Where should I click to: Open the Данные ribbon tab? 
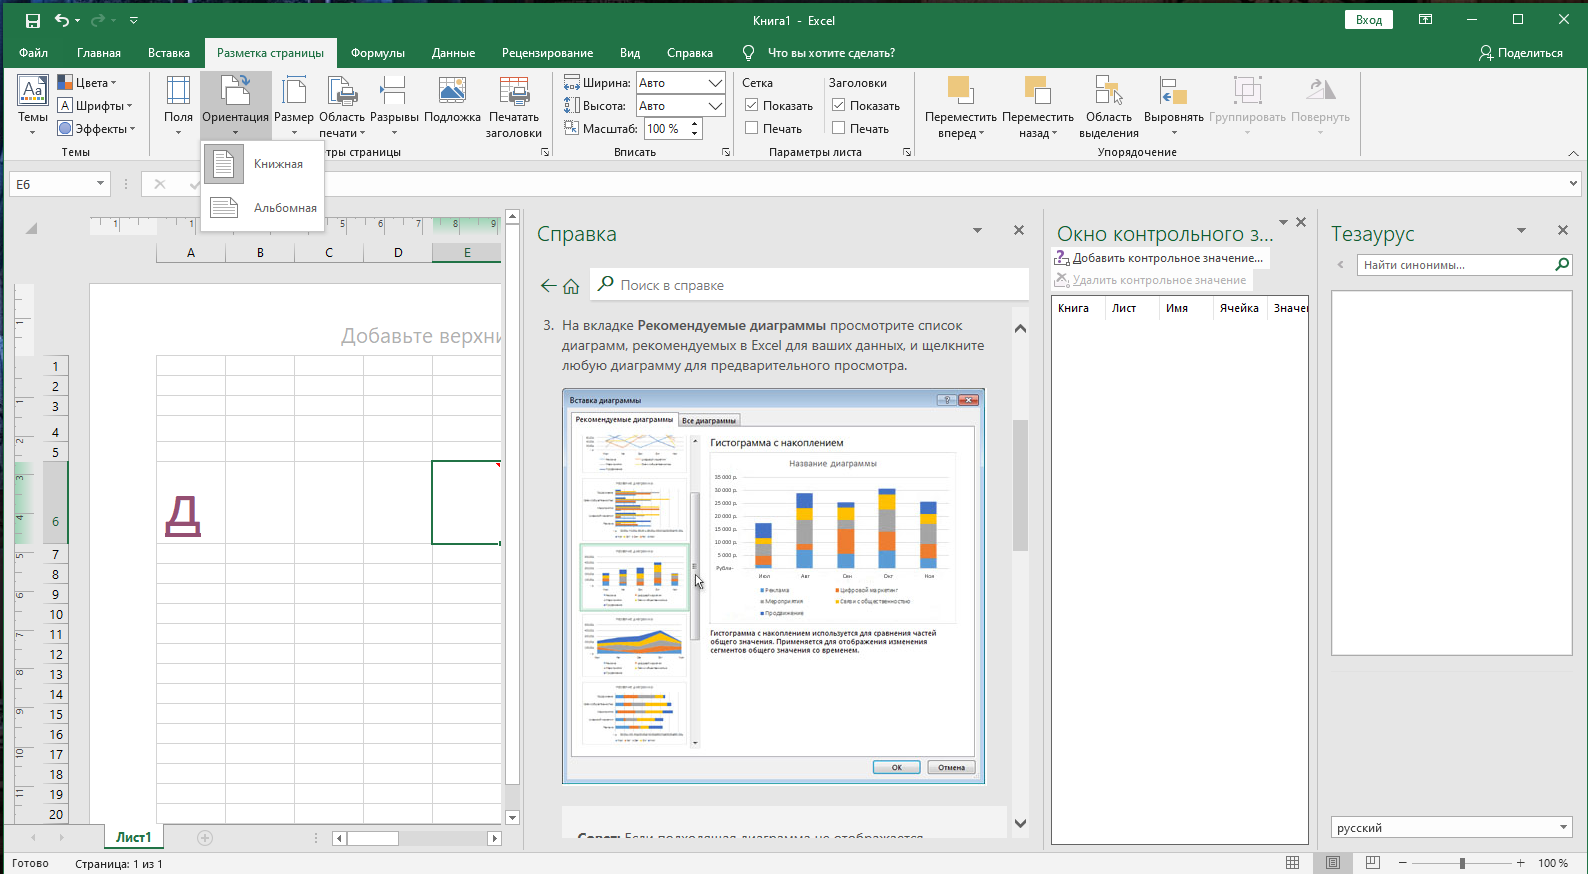click(x=453, y=53)
